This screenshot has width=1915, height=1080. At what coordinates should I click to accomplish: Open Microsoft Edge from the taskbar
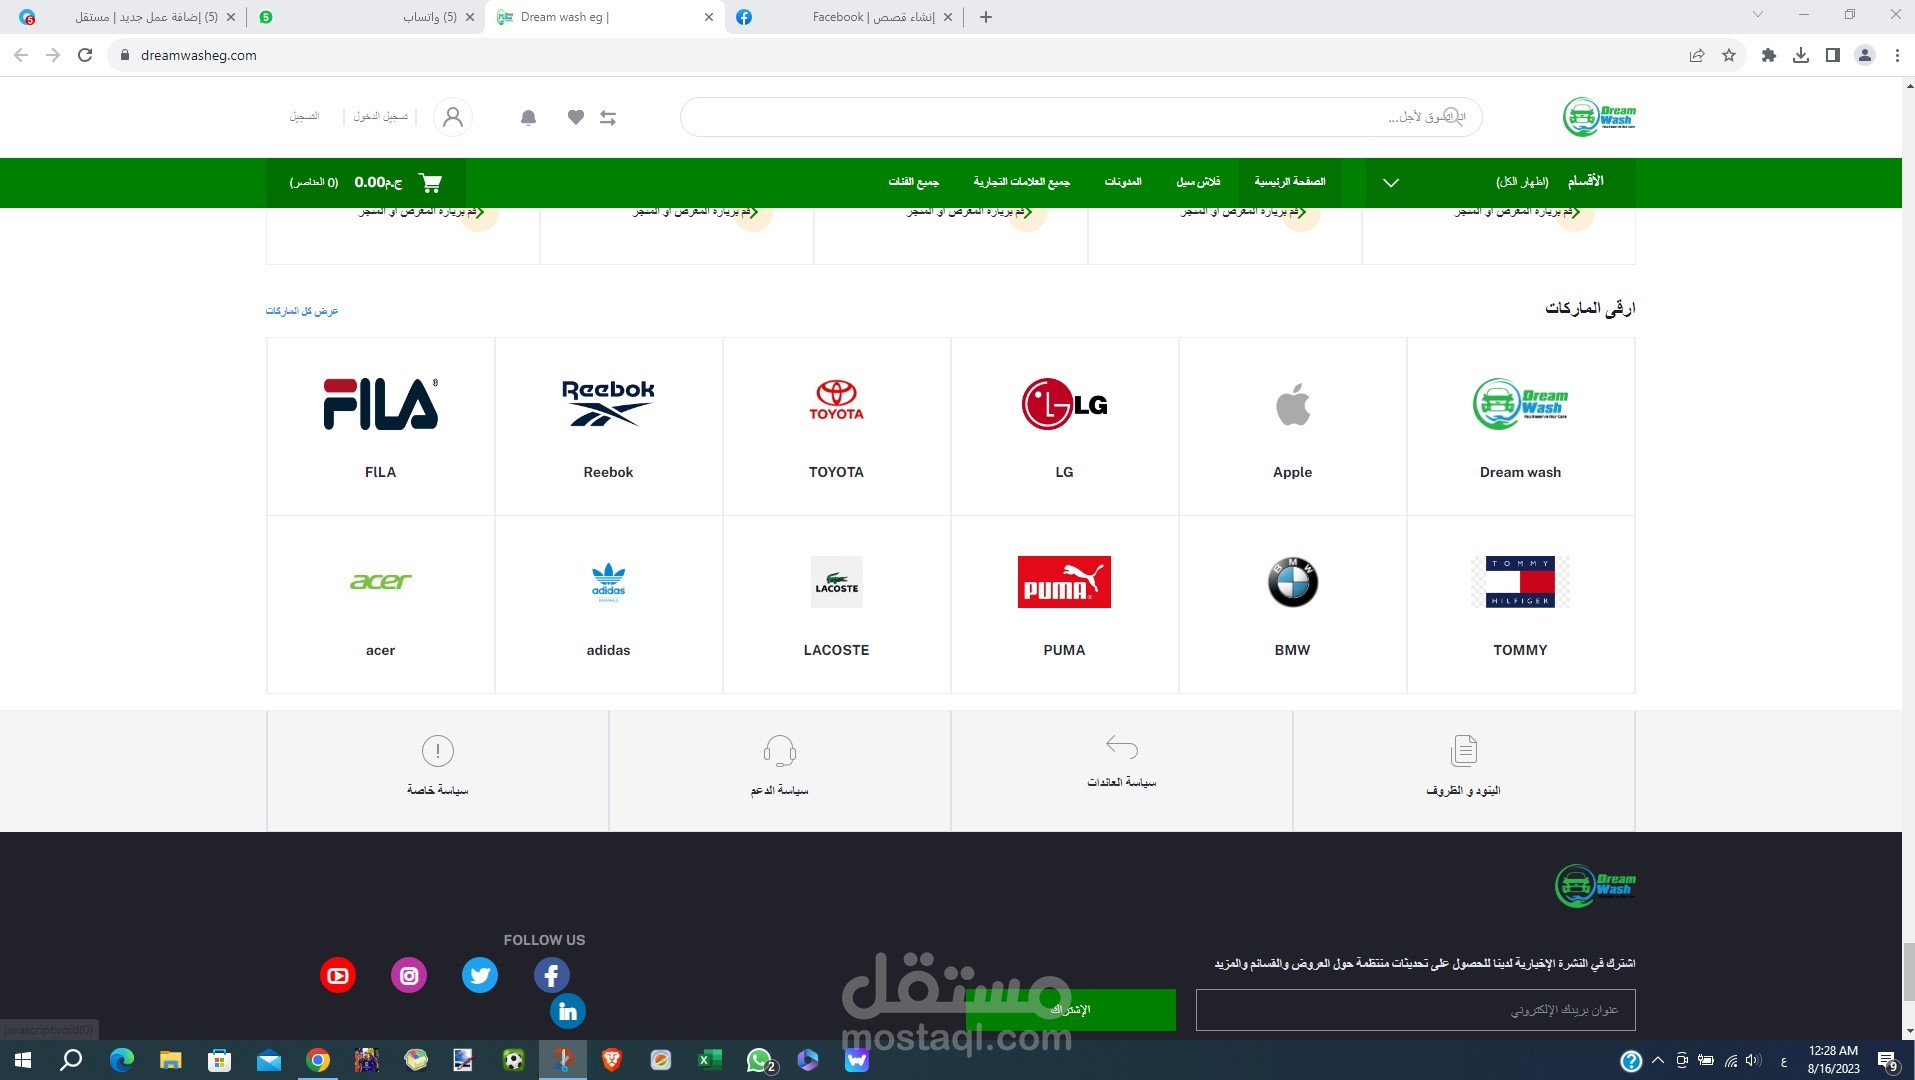(x=121, y=1060)
